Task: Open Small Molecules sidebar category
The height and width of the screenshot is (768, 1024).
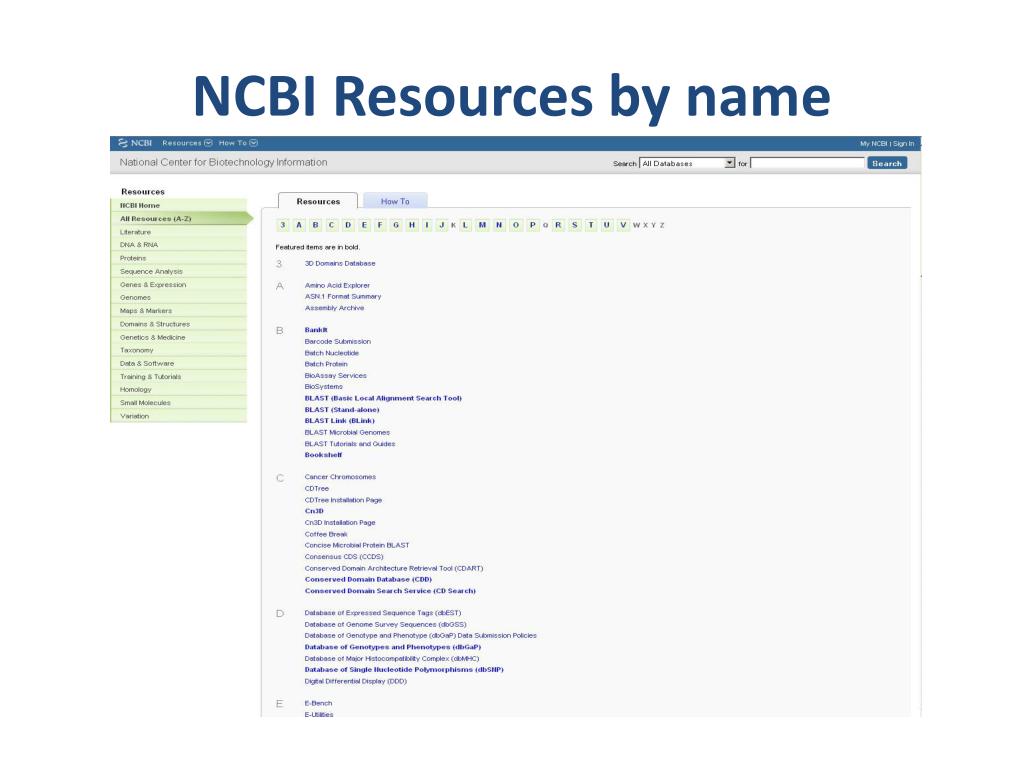Action: (x=179, y=403)
